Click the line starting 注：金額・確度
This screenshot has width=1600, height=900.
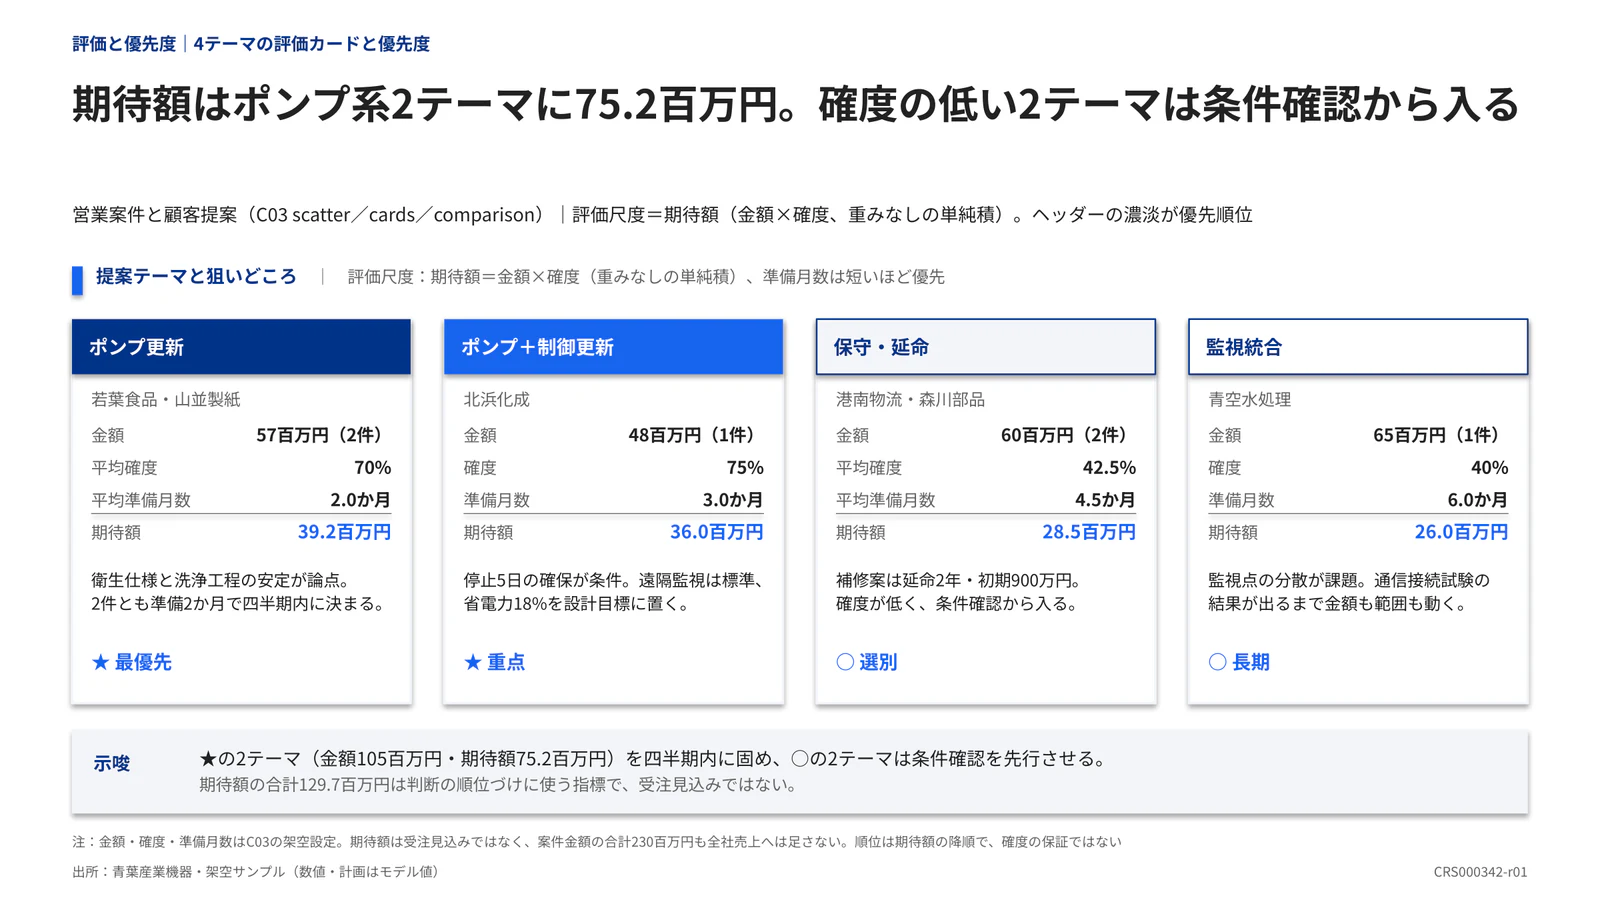(x=597, y=842)
